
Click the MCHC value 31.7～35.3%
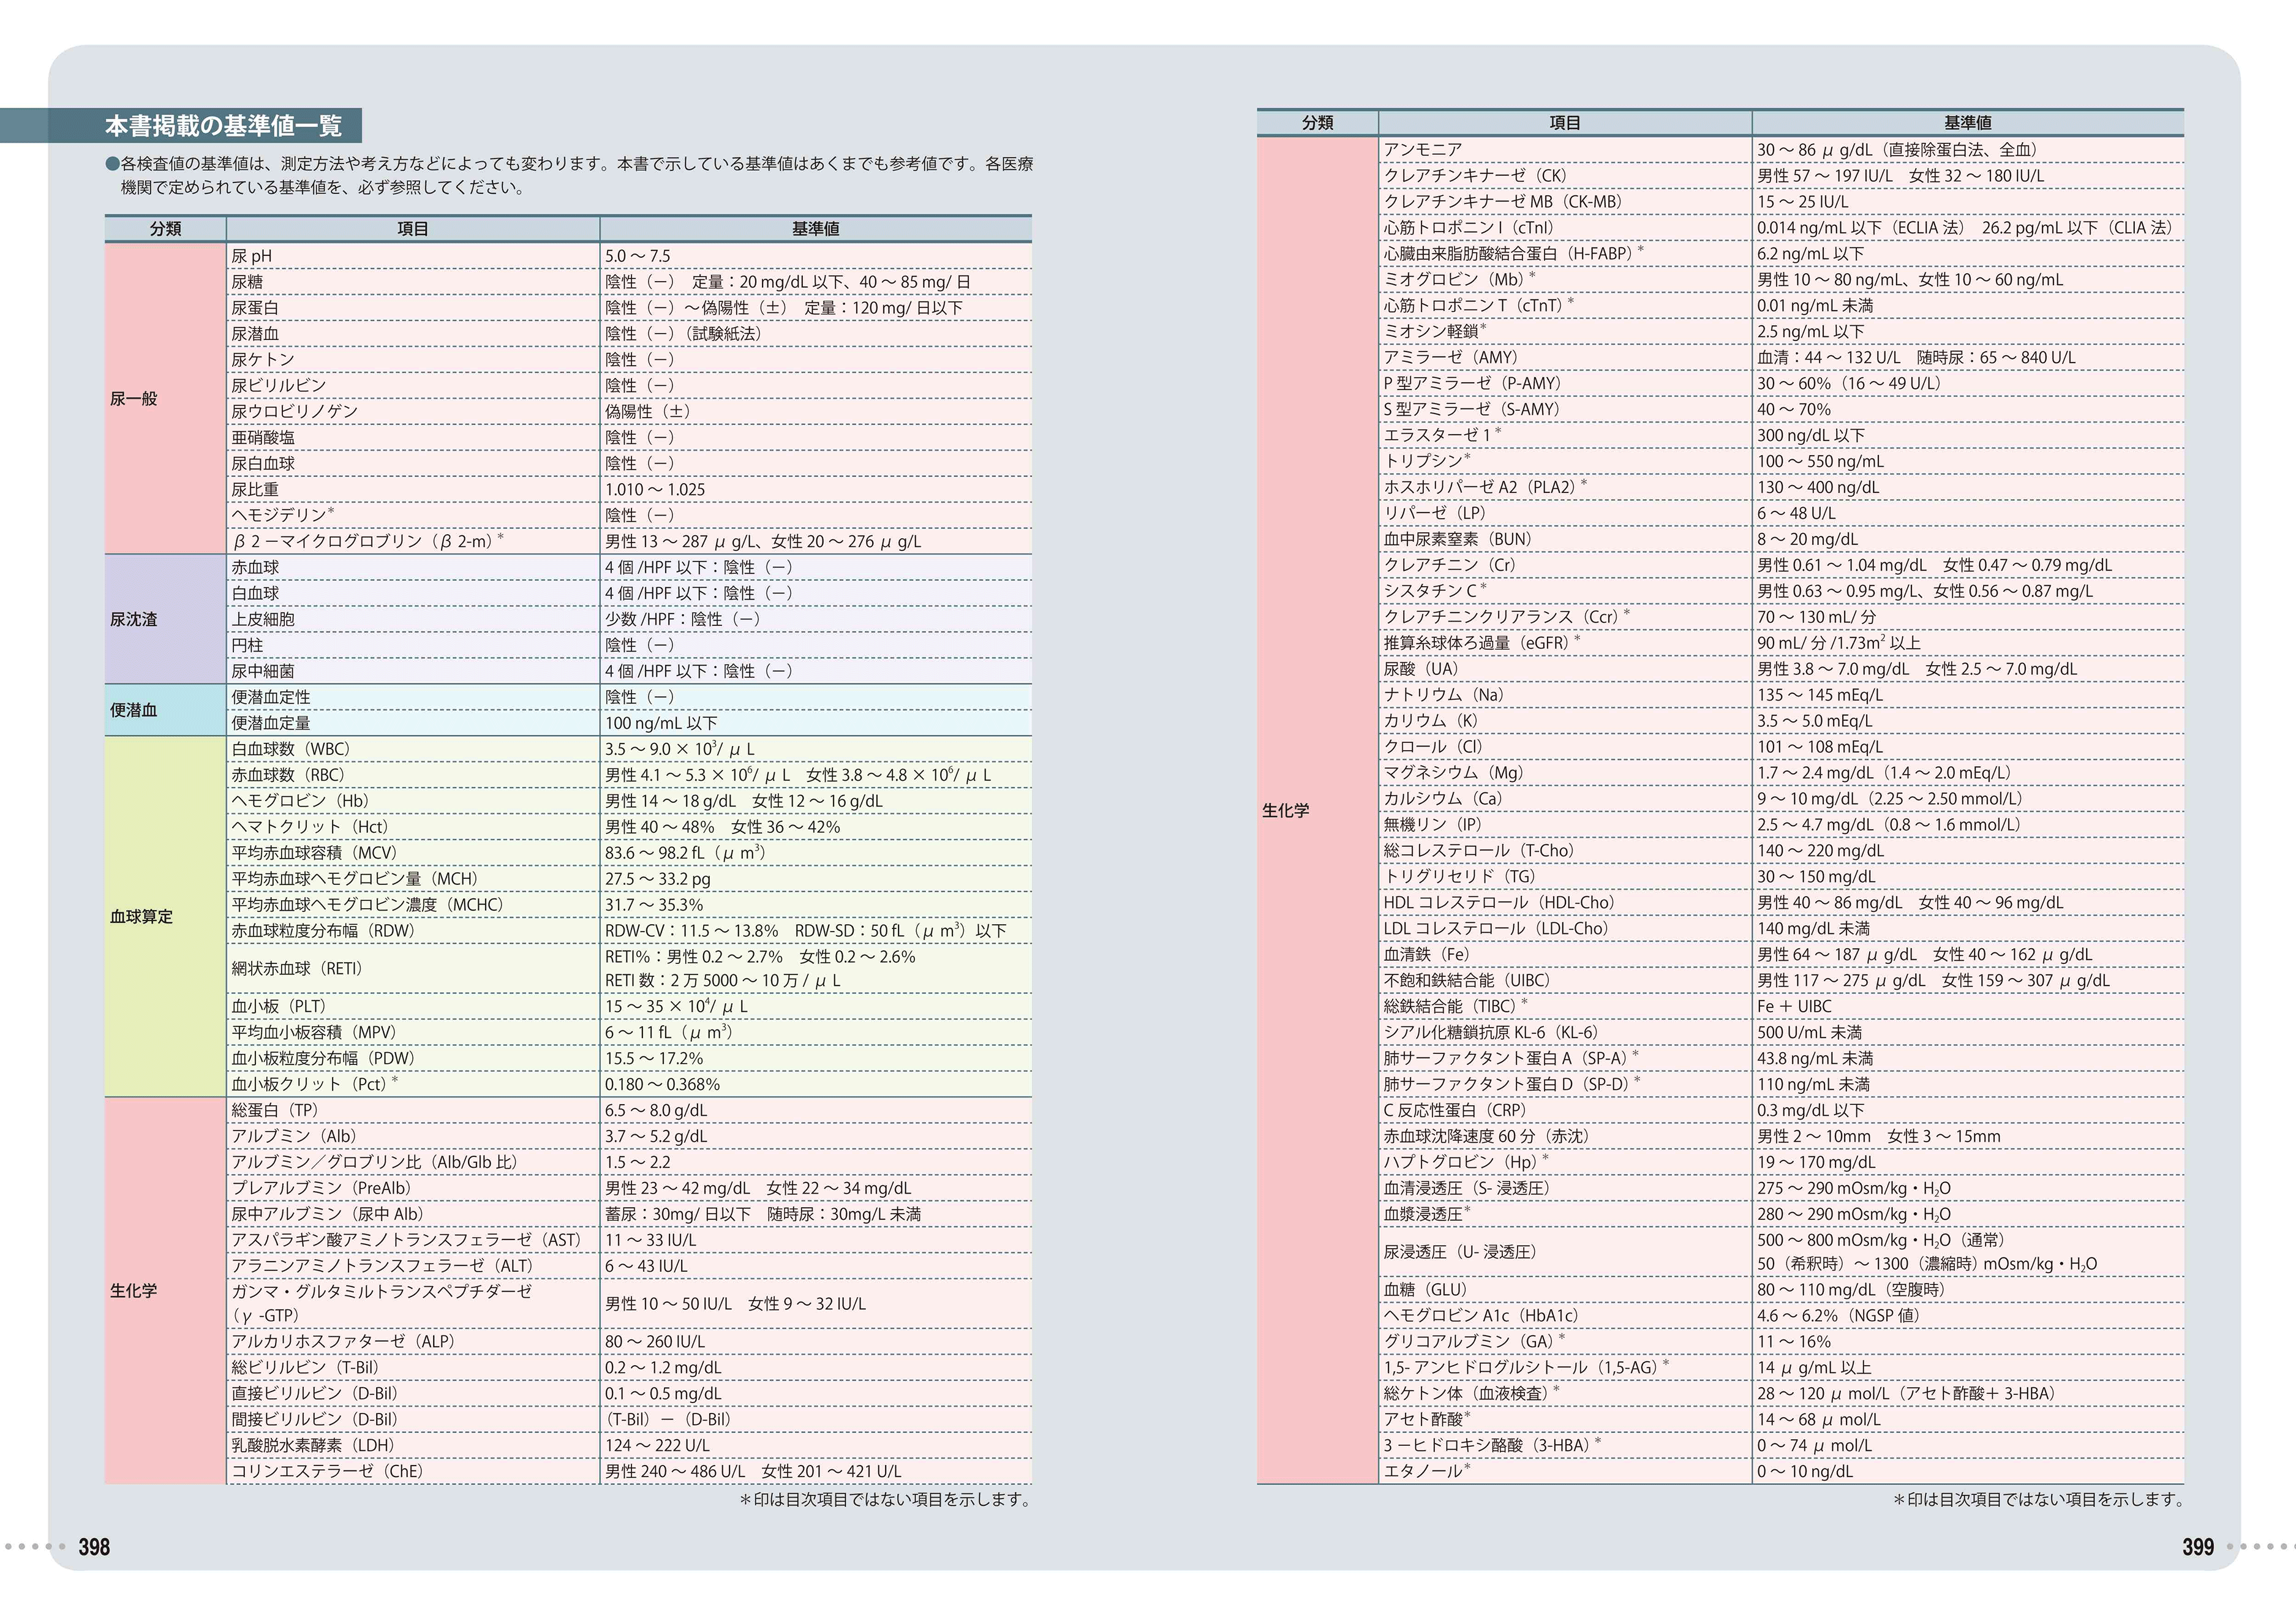pos(654,905)
